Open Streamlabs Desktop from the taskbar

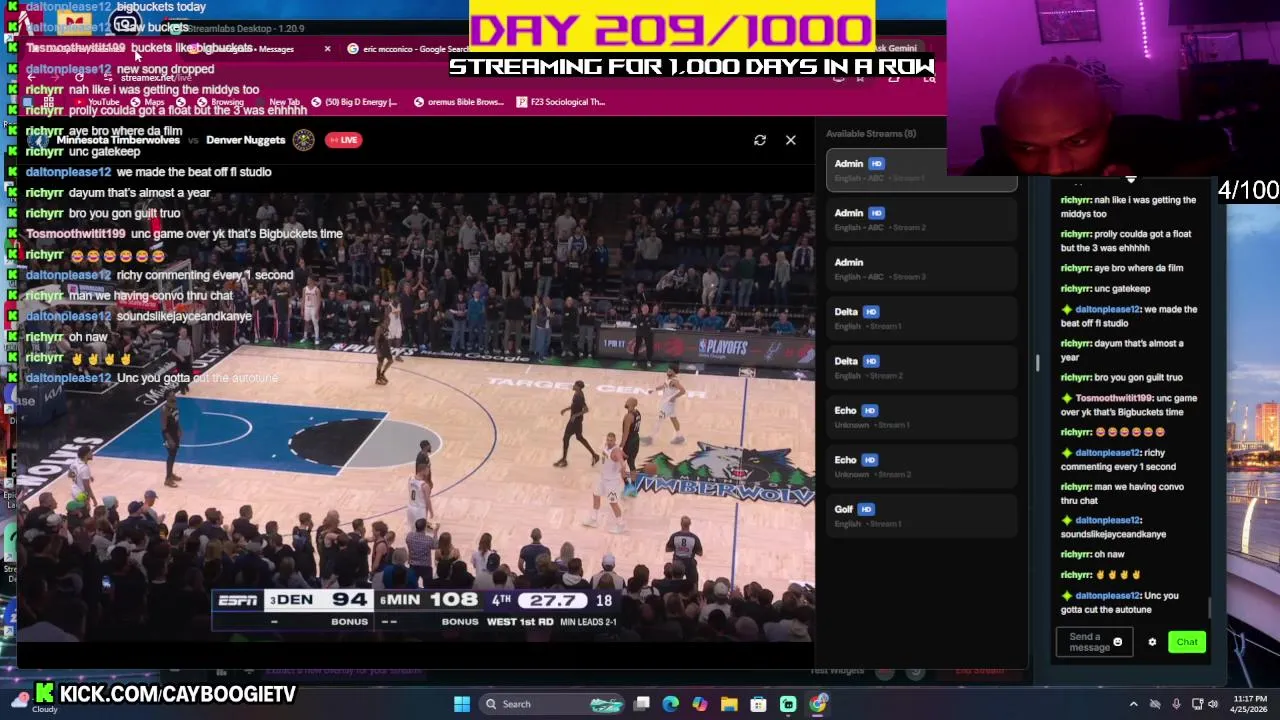[x=788, y=704]
